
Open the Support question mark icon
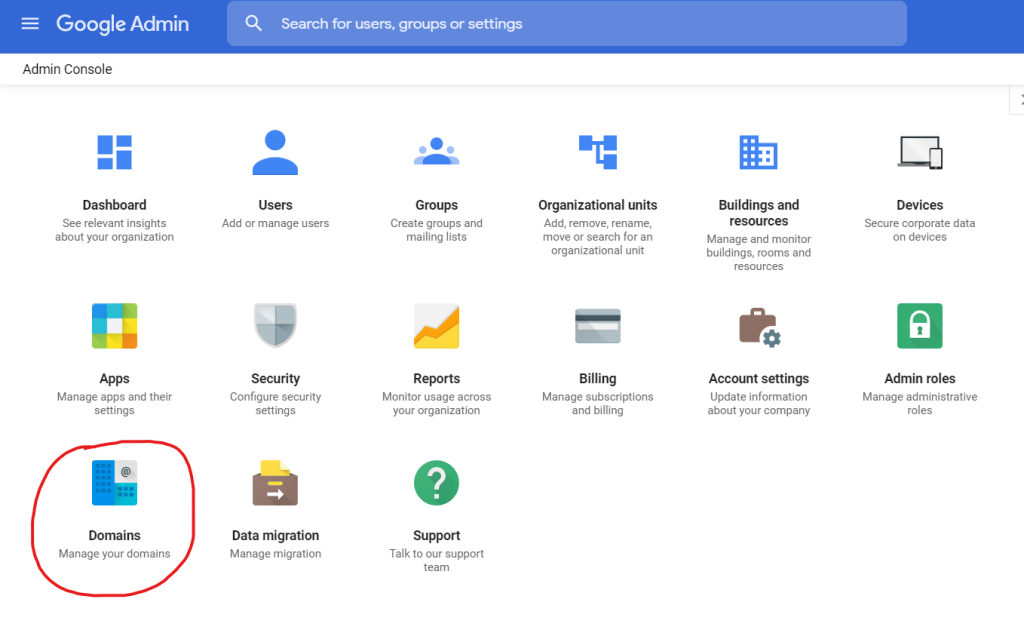436,483
